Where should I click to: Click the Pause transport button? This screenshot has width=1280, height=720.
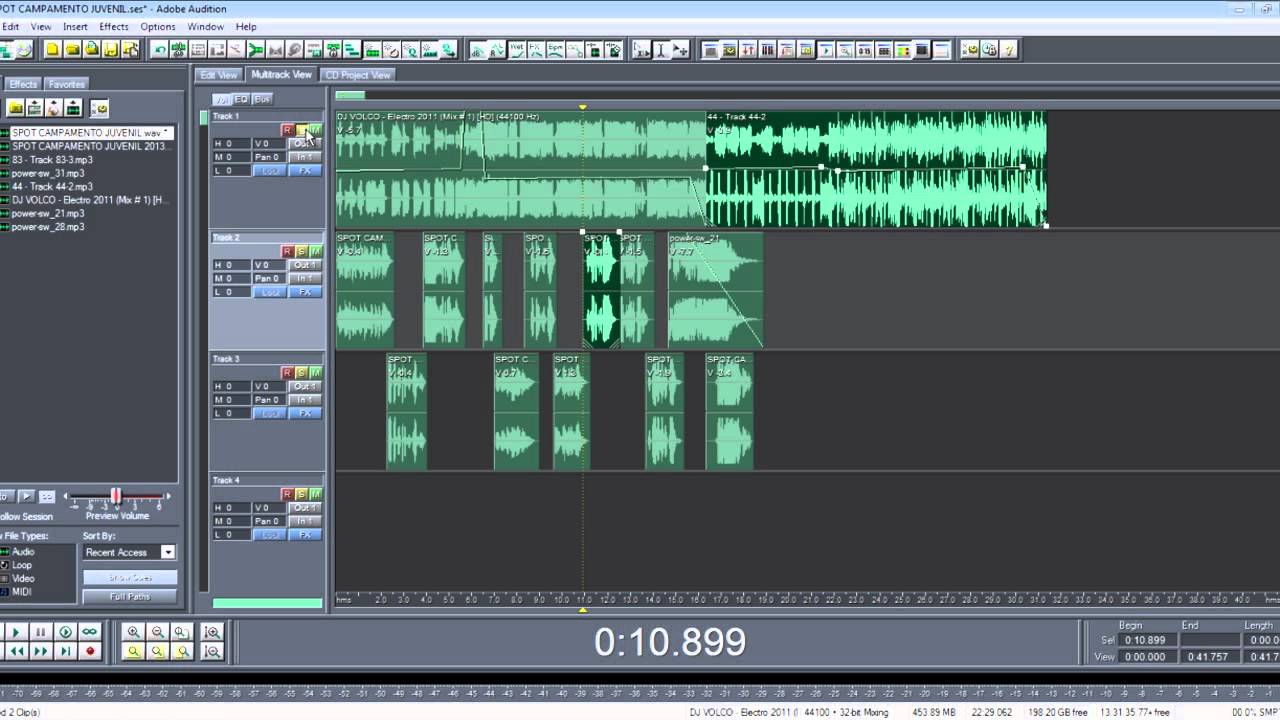click(x=40, y=632)
